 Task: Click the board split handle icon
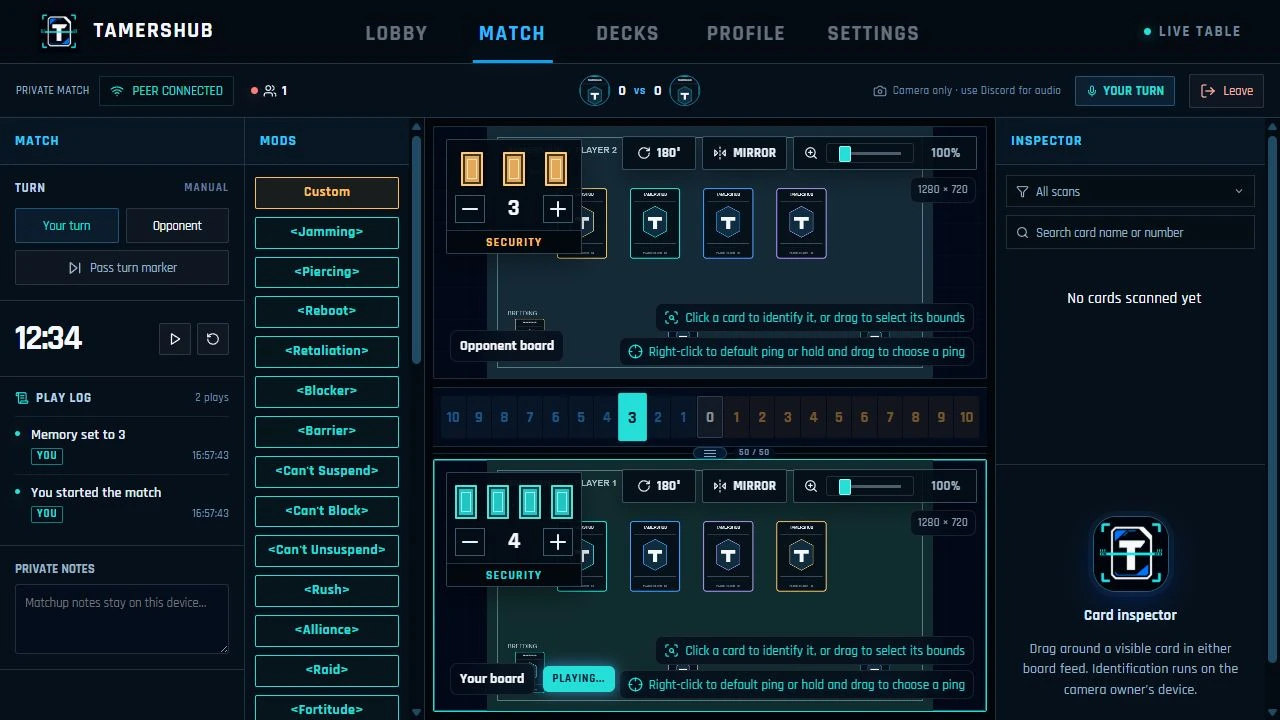click(x=710, y=453)
